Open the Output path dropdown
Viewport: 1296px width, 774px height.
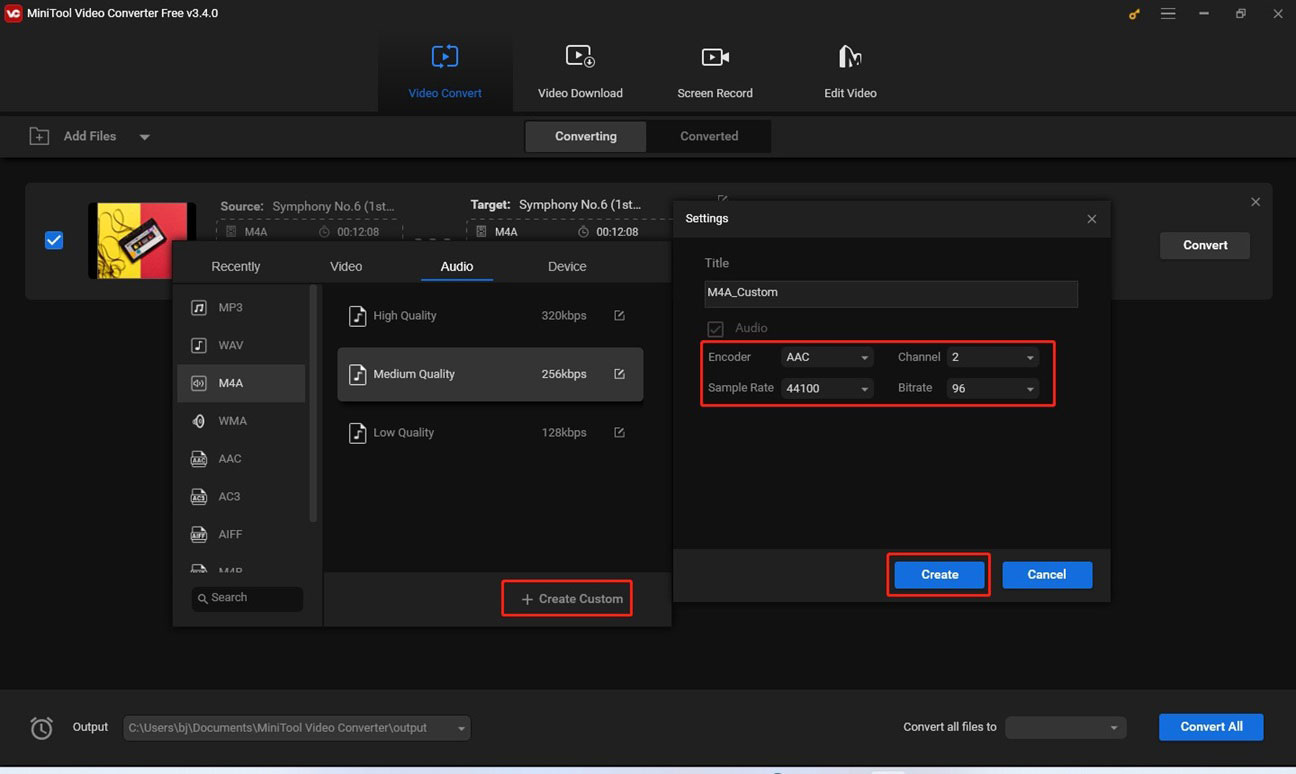(x=296, y=728)
